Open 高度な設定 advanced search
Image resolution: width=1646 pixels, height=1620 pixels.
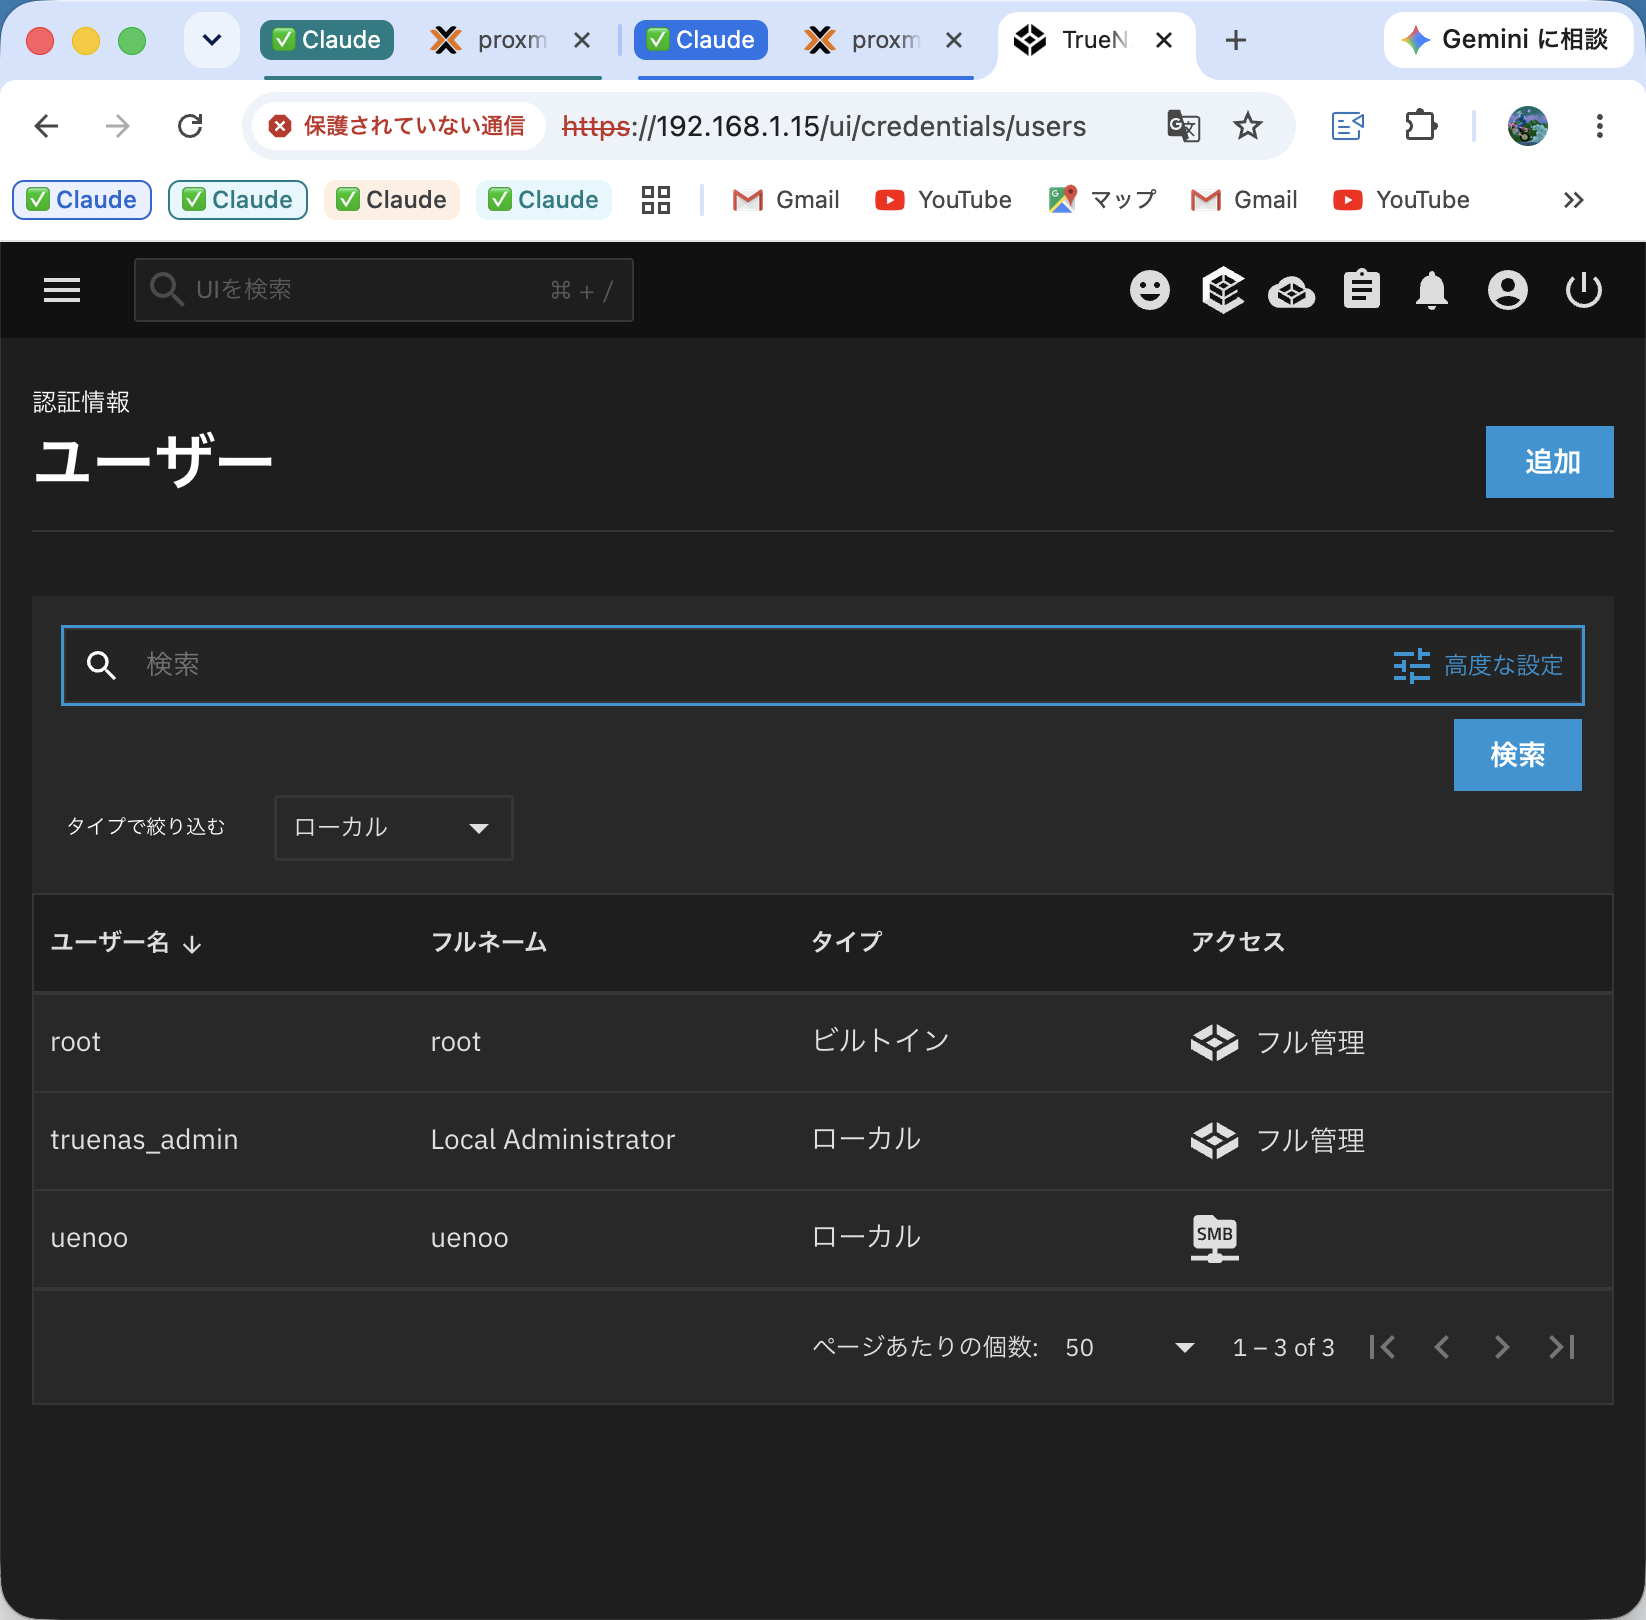click(x=1478, y=665)
